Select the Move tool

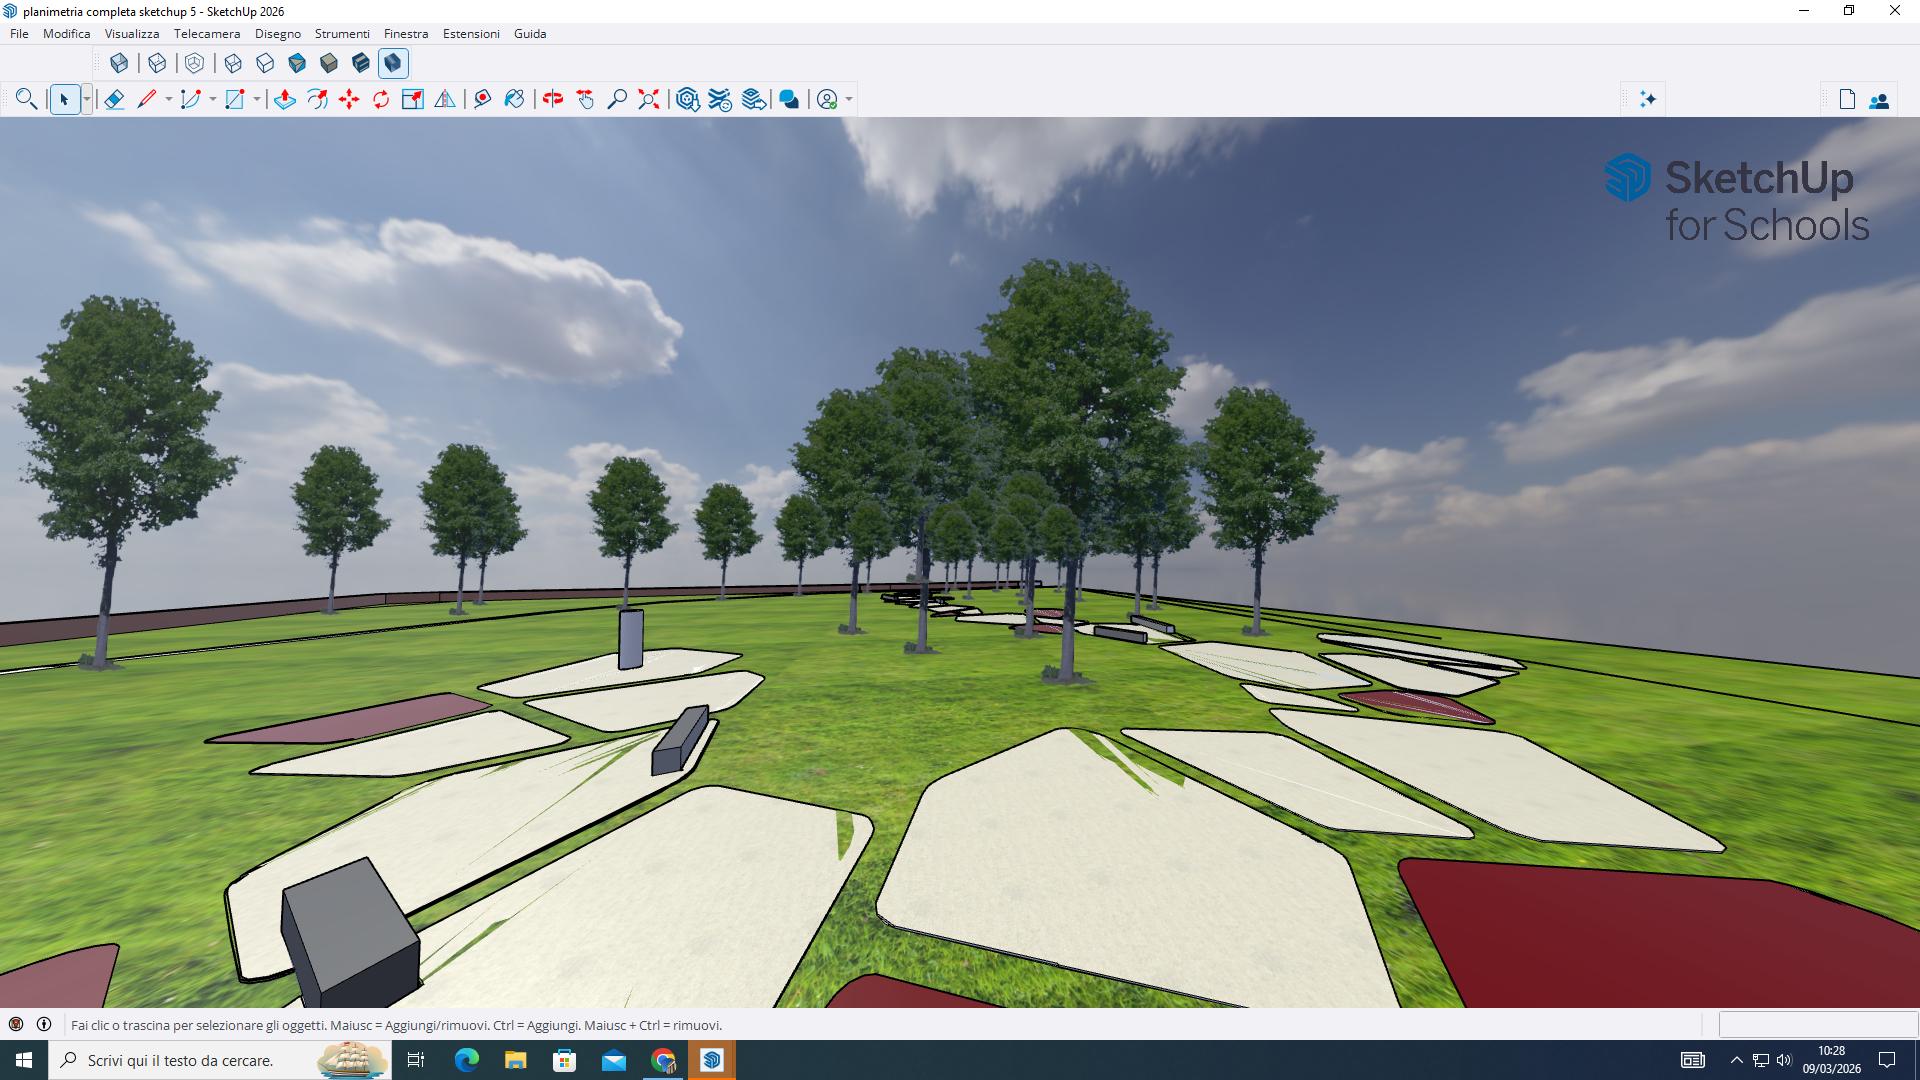point(349,99)
